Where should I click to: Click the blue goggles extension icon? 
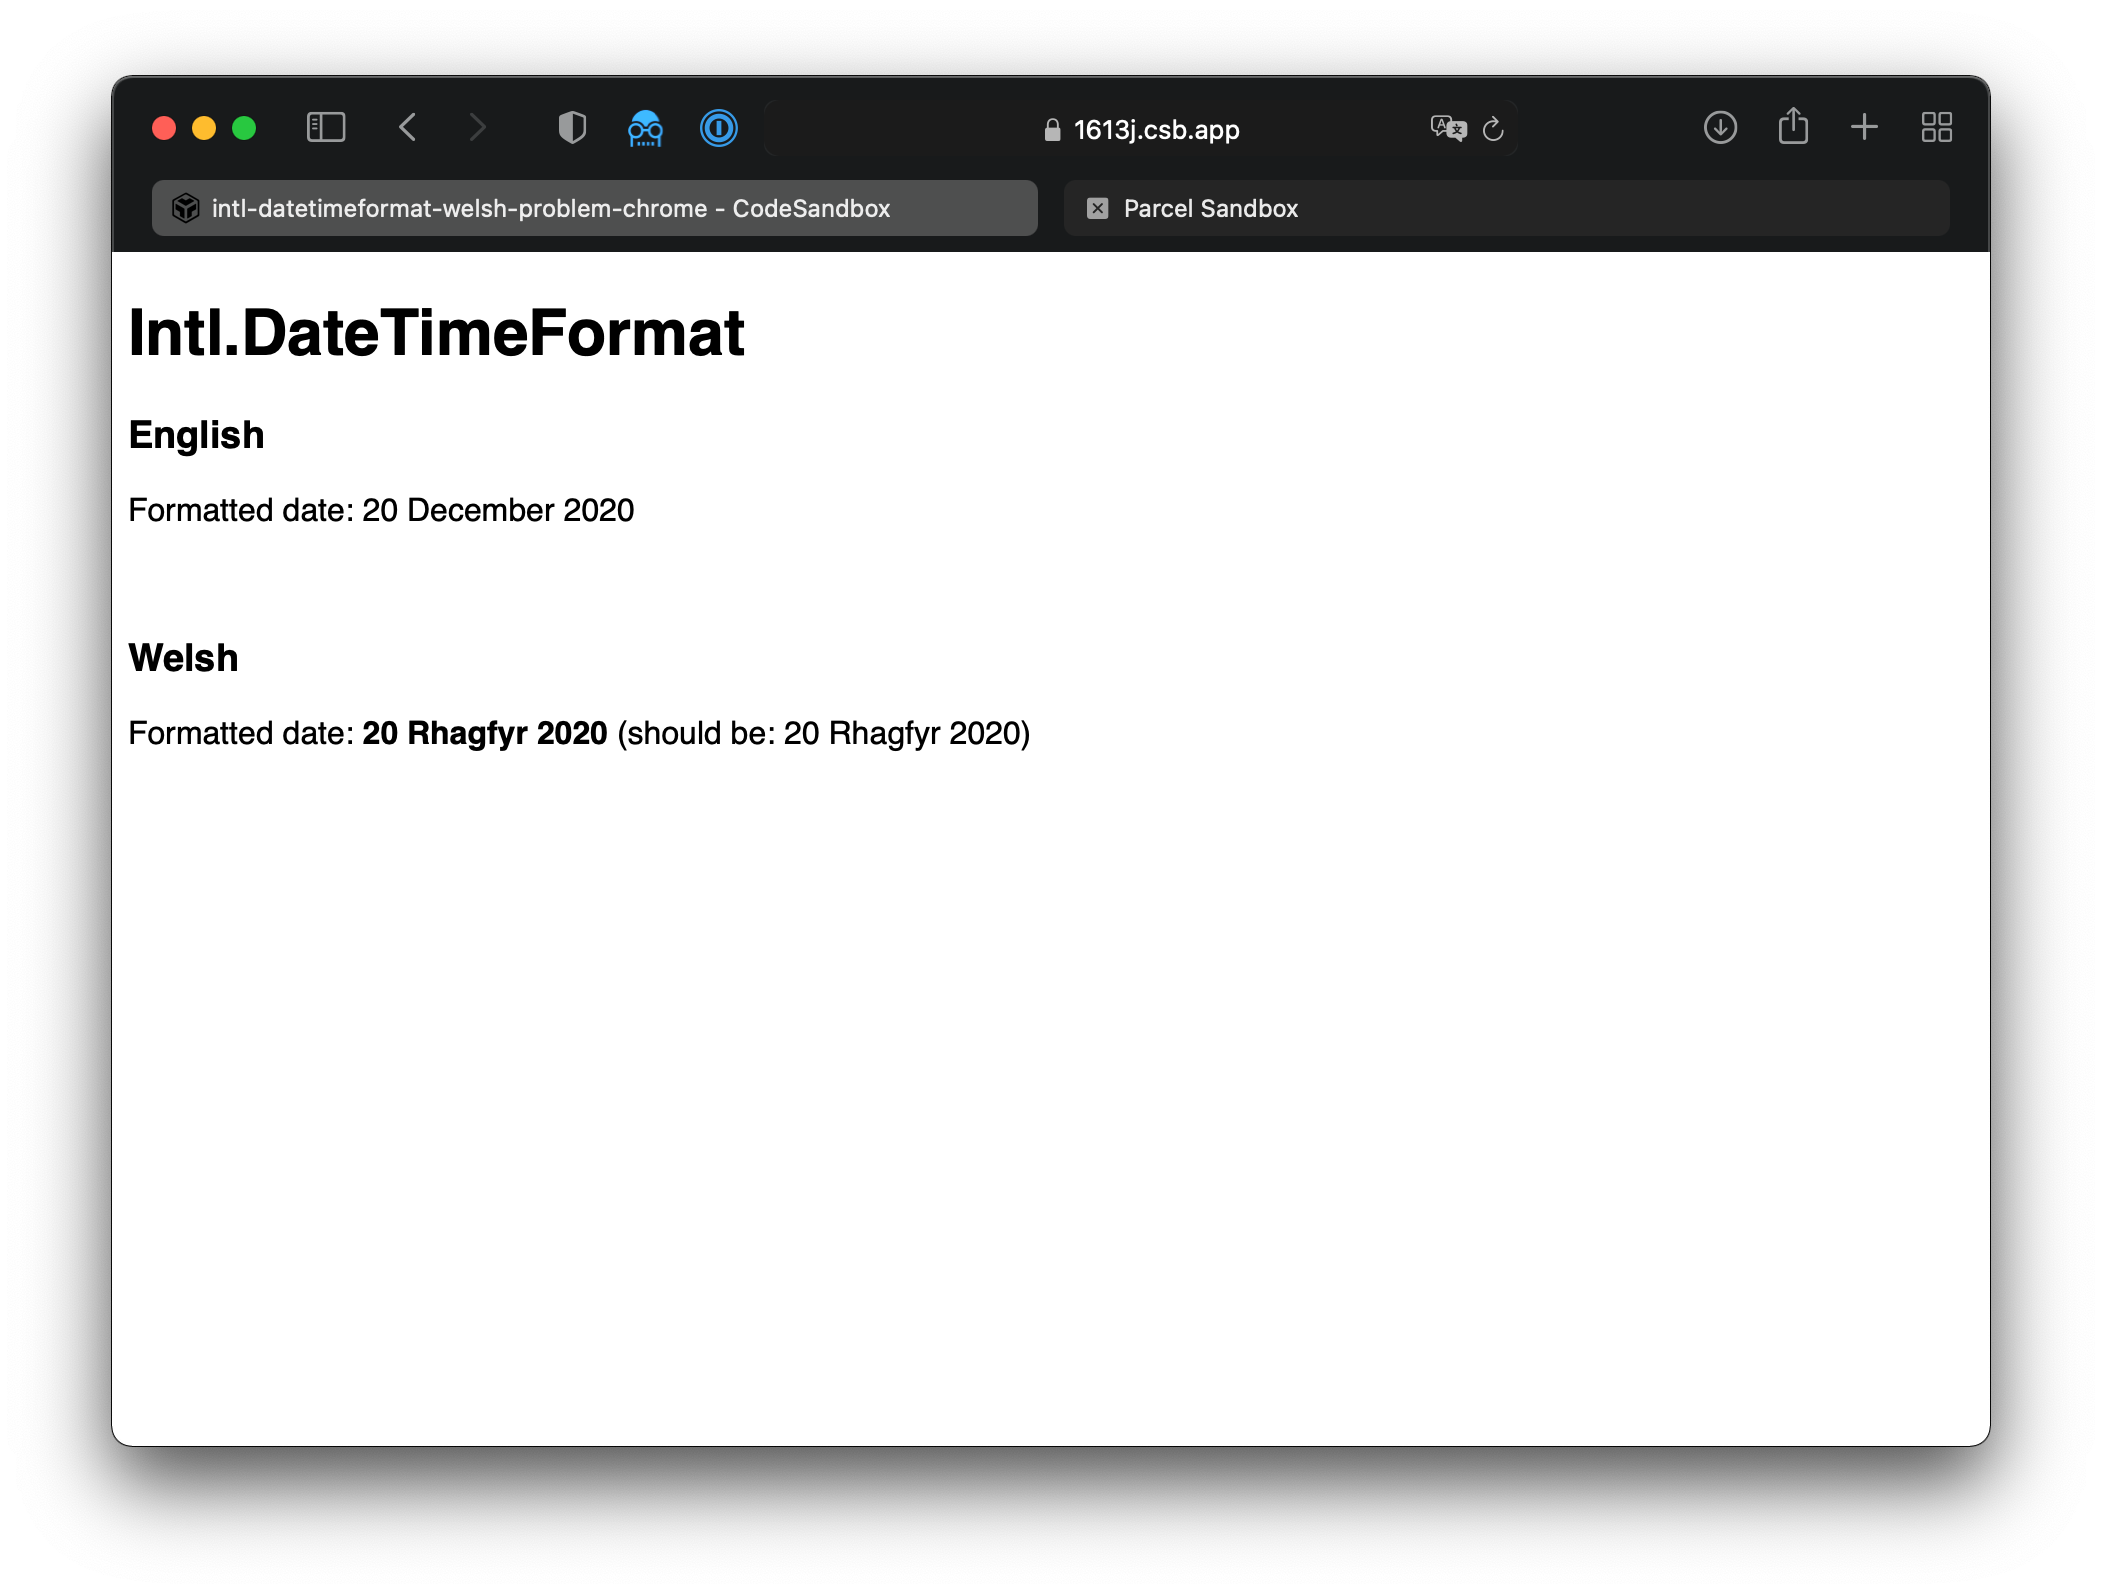point(645,127)
